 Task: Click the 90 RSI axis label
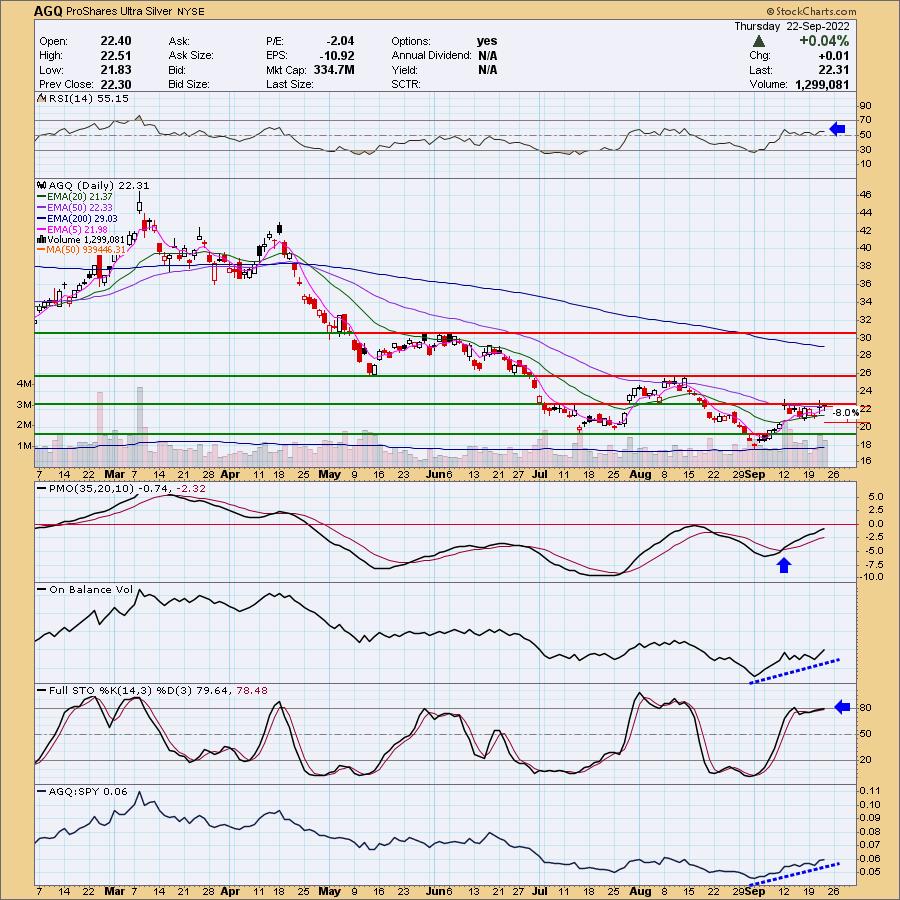tap(865, 106)
